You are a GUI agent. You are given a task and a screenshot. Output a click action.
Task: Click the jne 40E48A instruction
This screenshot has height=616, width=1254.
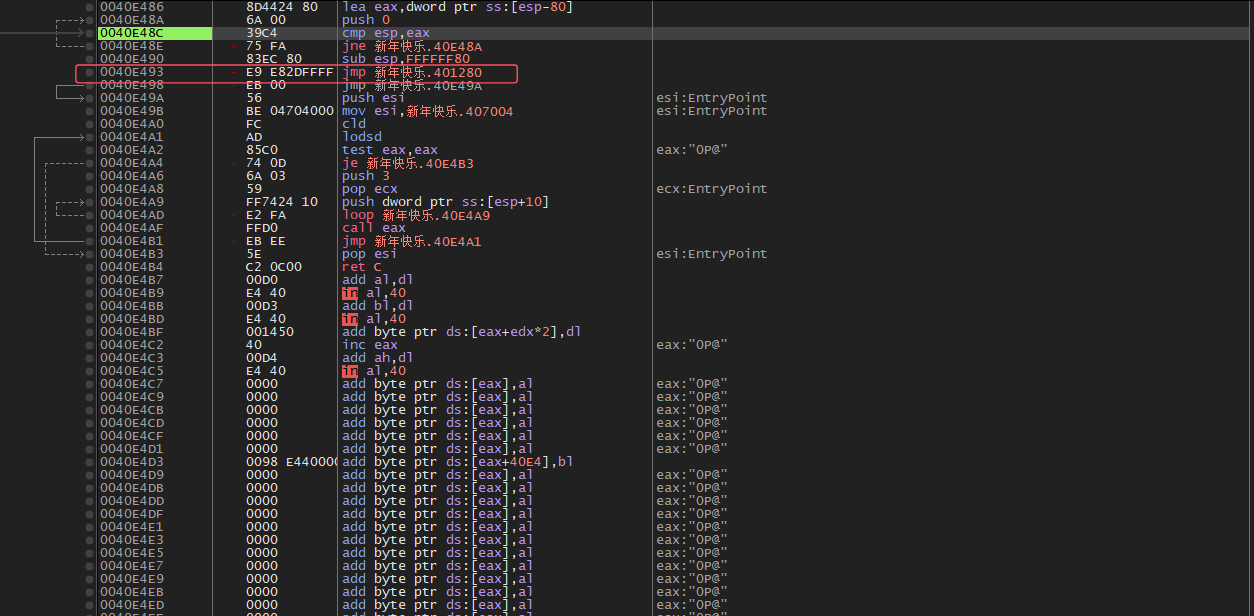(x=412, y=46)
